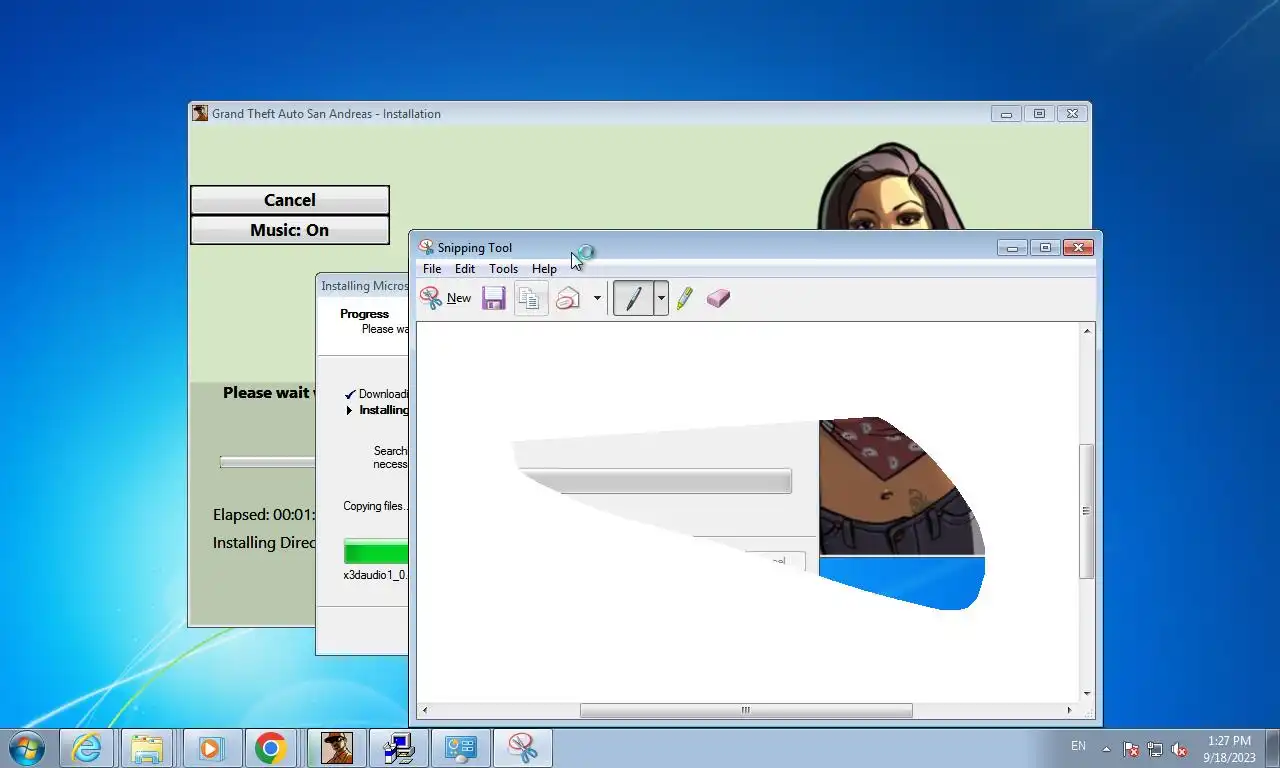Image resolution: width=1280 pixels, height=768 pixels.
Task: Click the Snipping Tool horizontal scrollbar thumb
Action: (x=746, y=710)
